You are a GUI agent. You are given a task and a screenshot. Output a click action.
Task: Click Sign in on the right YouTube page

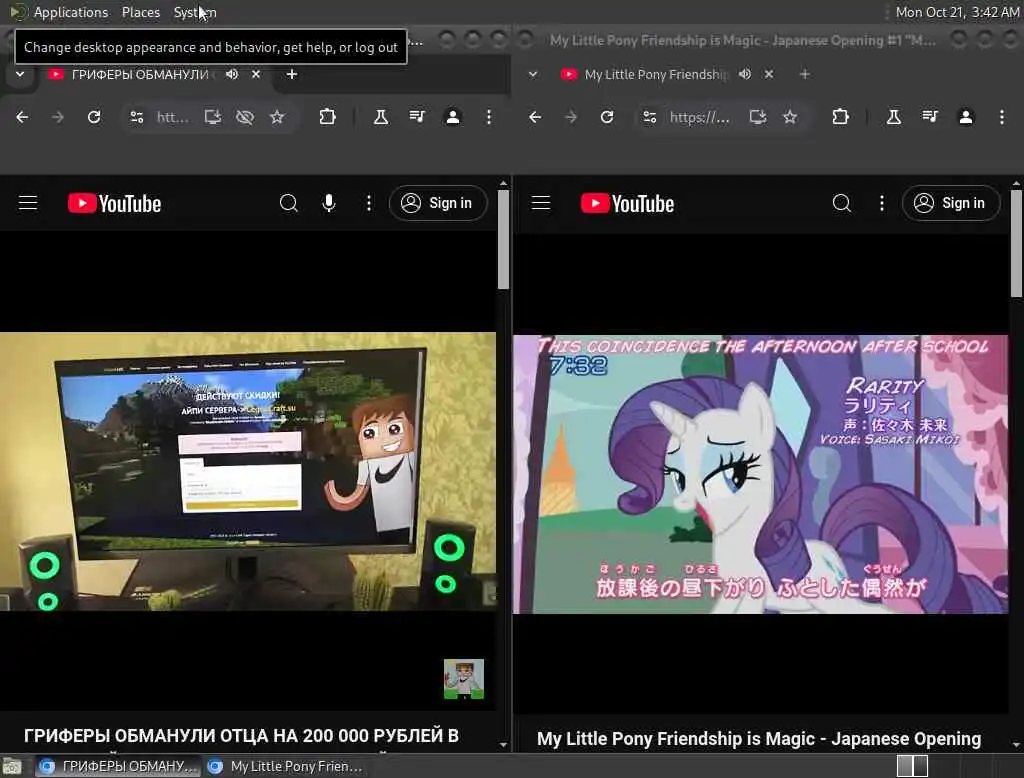pyautogui.click(x=950, y=203)
